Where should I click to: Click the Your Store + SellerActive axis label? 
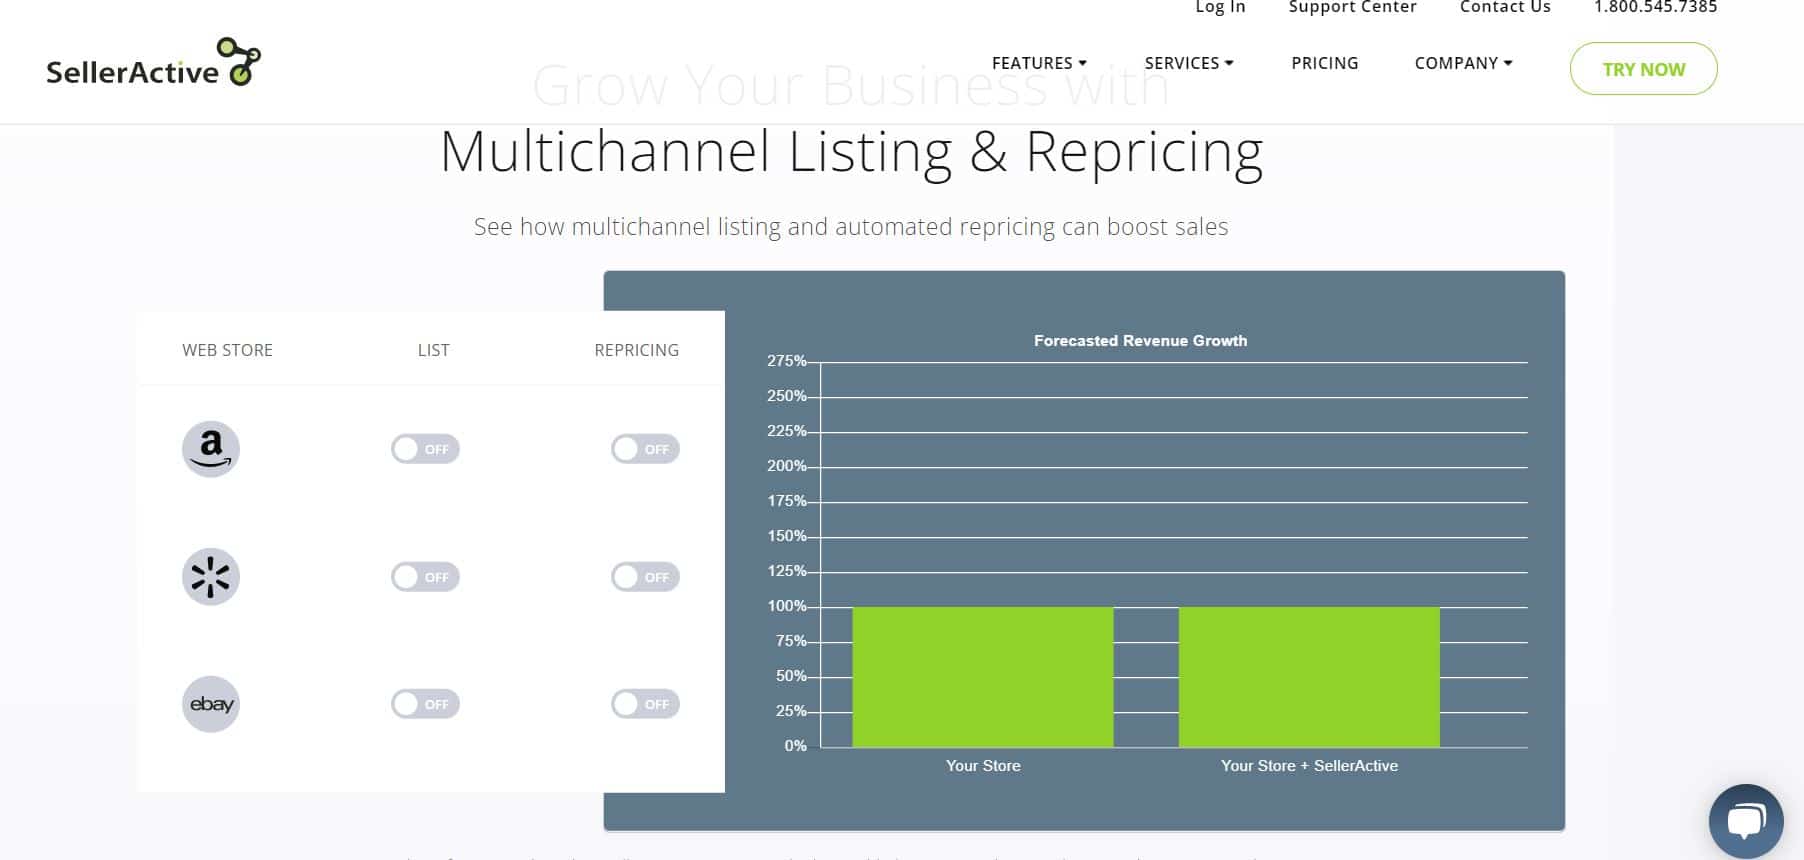1309,766
